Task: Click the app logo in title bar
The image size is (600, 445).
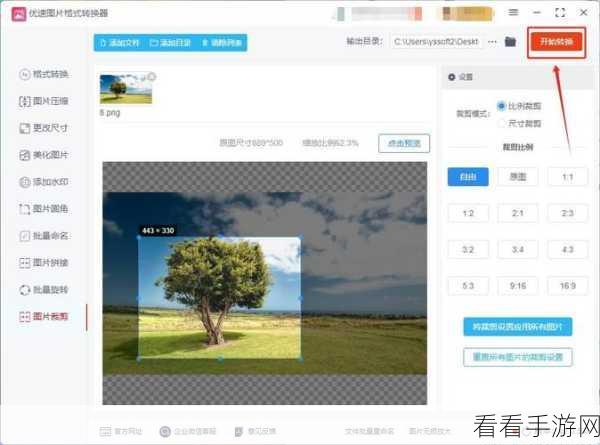Action: (18, 13)
